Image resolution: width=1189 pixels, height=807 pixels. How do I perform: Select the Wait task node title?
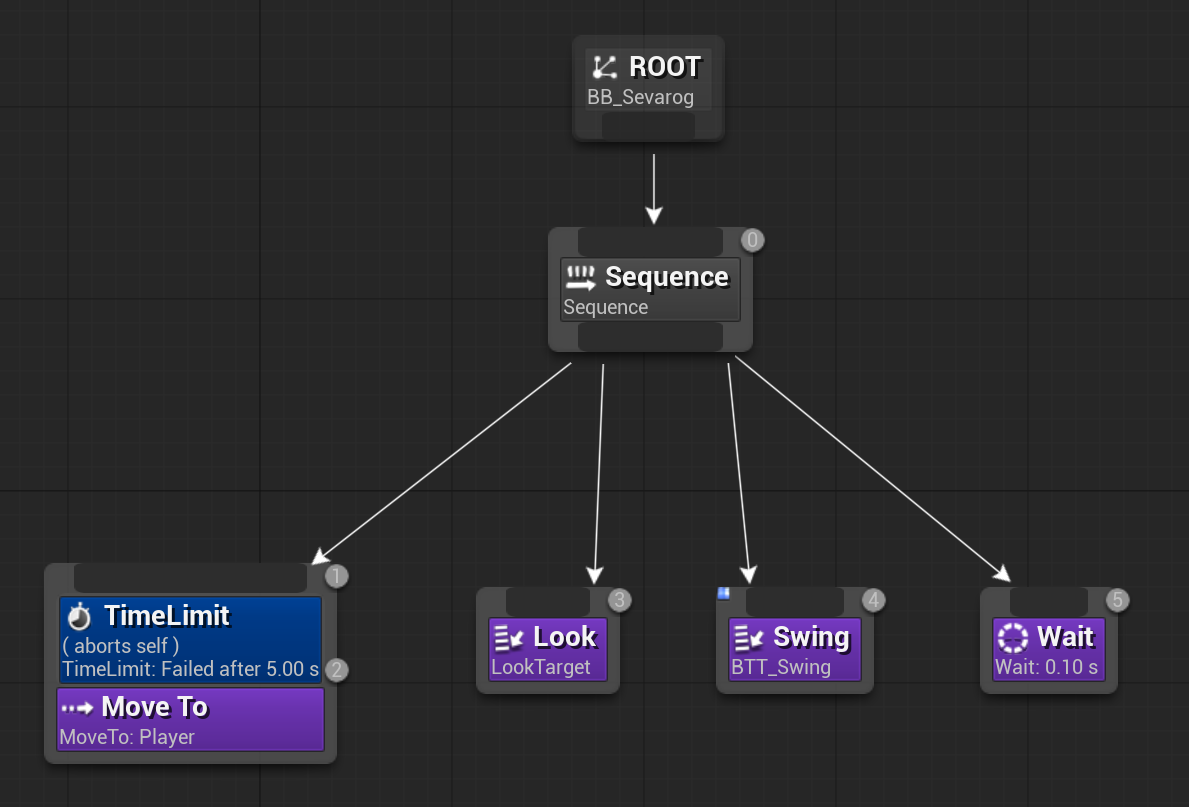(1065, 637)
